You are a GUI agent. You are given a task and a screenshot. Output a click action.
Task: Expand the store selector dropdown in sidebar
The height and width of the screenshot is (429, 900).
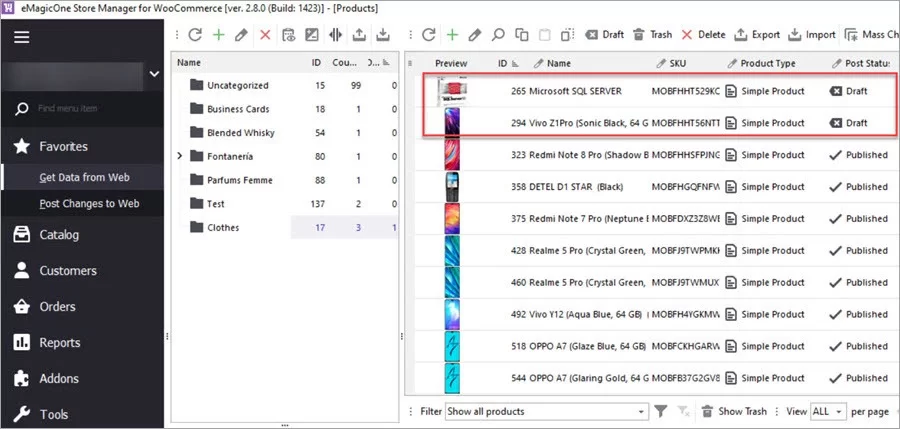tap(153, 73)
